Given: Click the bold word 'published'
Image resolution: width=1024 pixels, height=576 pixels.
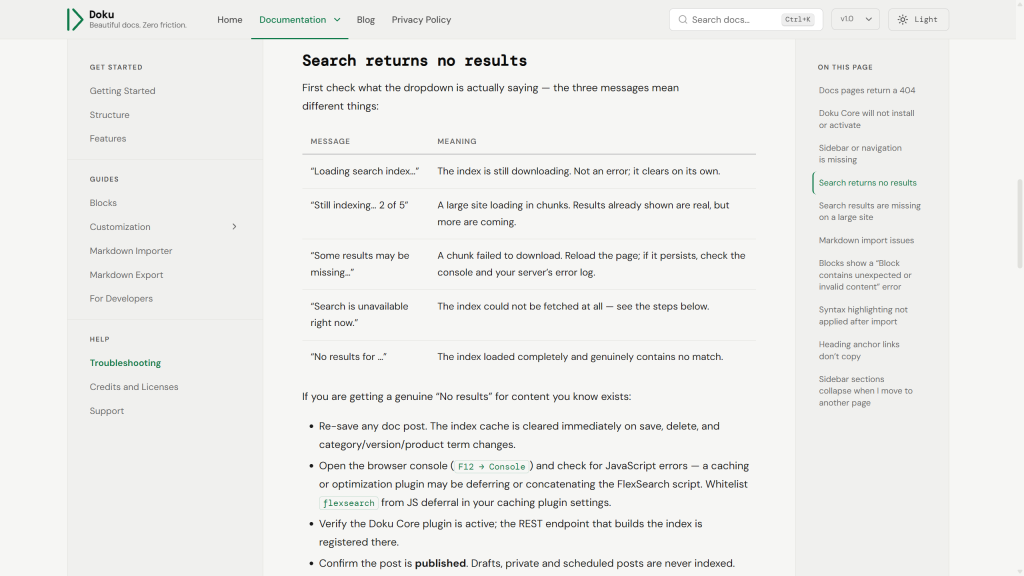Looking at the screenshot, I should coord(440,563).
